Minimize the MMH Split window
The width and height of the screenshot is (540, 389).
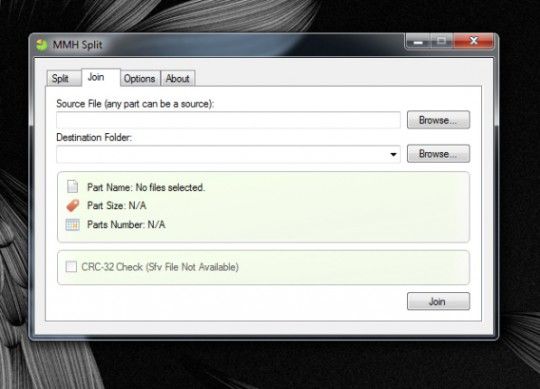pos(418,42)
